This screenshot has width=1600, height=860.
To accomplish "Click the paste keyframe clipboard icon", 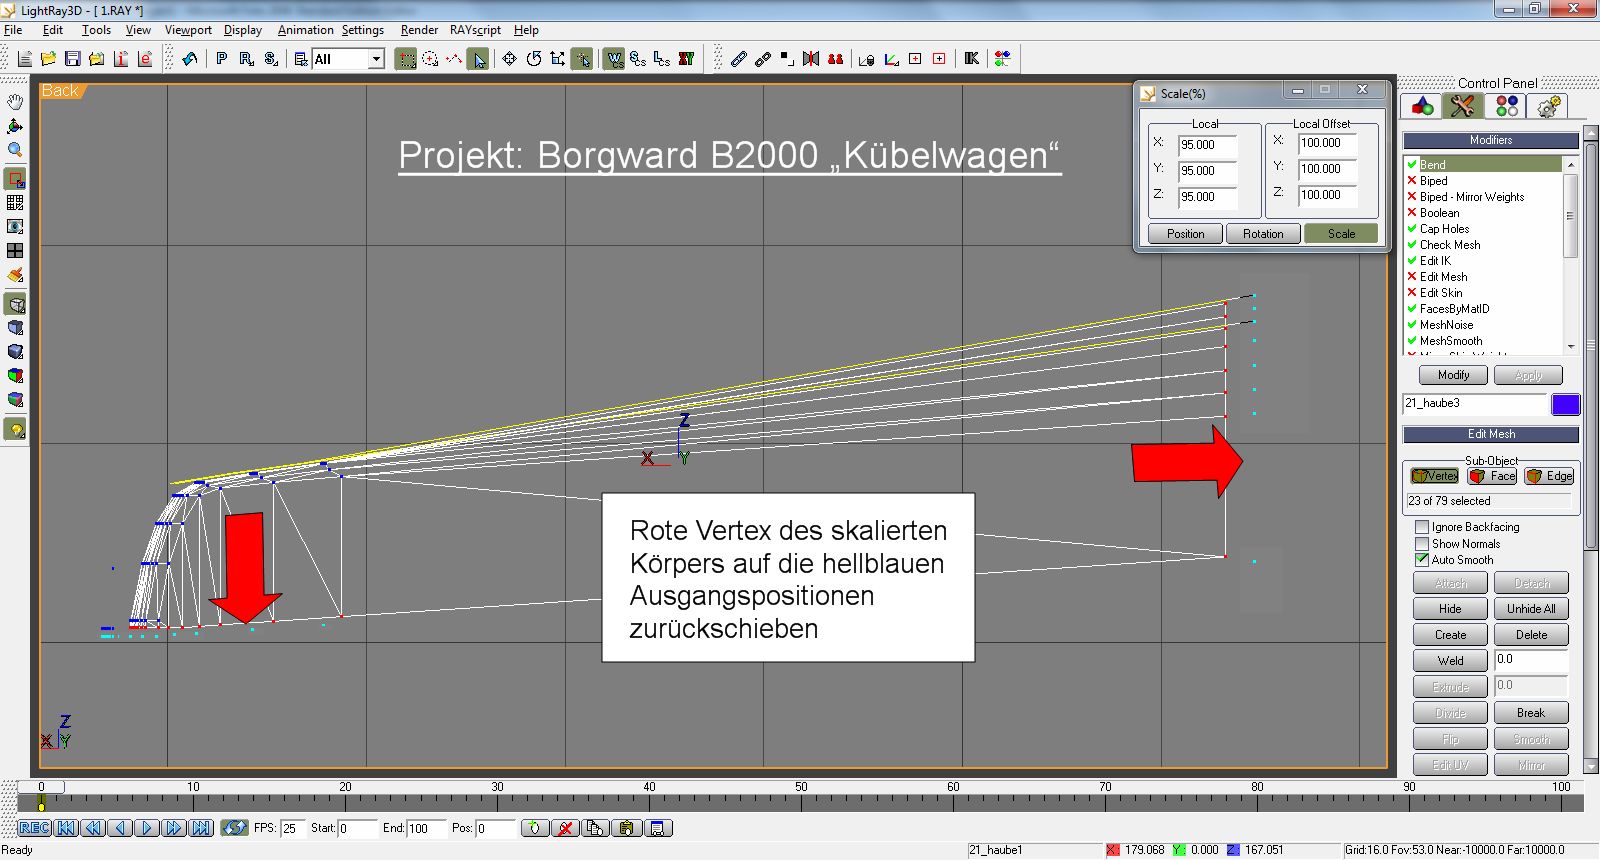I will coord(626,828).
